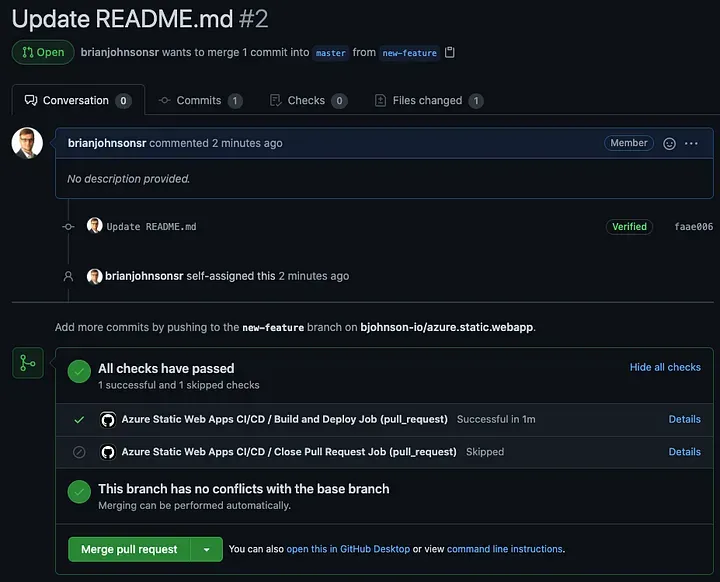The image size is (720, 582).
Task: Click the Merge pull request button
Action: click(129, 549)
